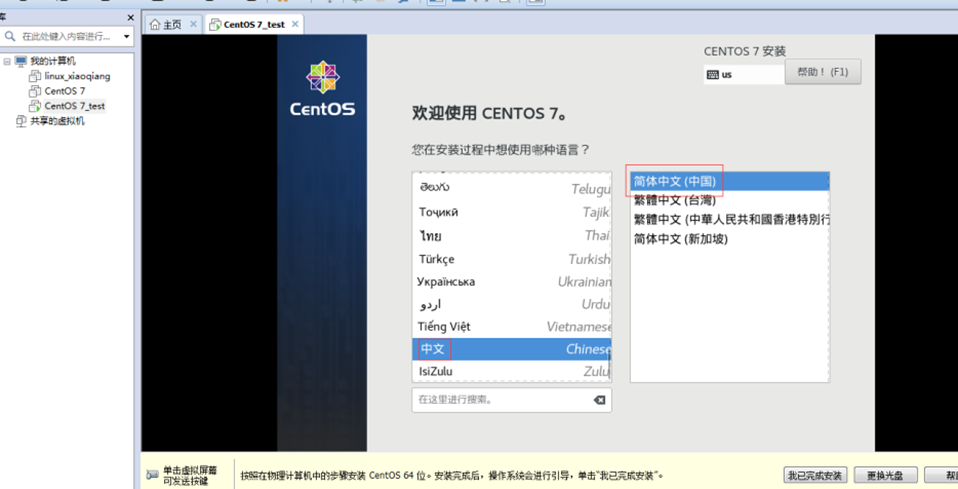Open 共享的虚拟机 in the library
The height and width of the screenshot is (489, 958).
click(57, 121)
